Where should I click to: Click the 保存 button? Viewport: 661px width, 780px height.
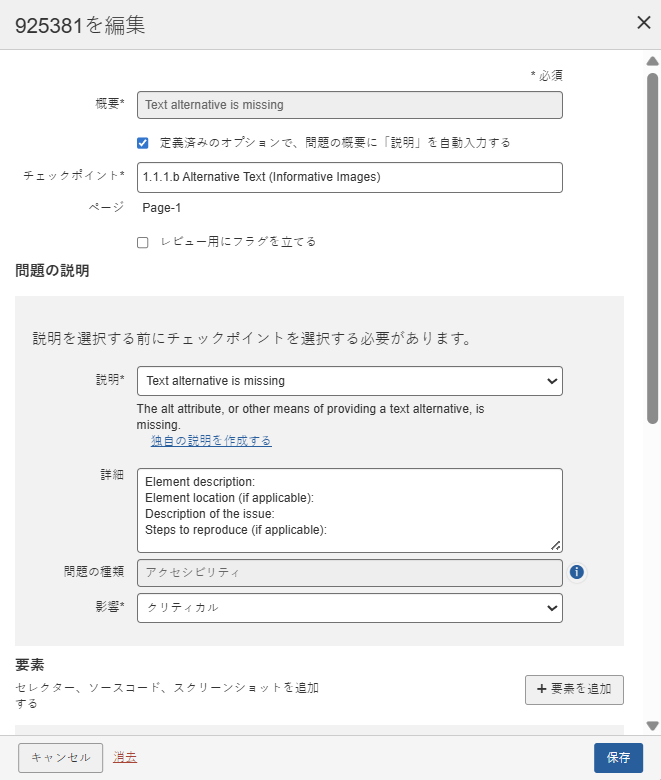pos(618,758)
